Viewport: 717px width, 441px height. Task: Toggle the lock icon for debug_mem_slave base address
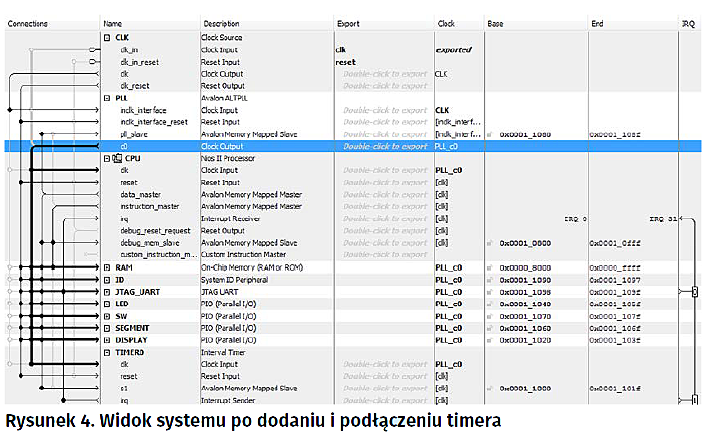pyautogui.click(x=490, y=243)
